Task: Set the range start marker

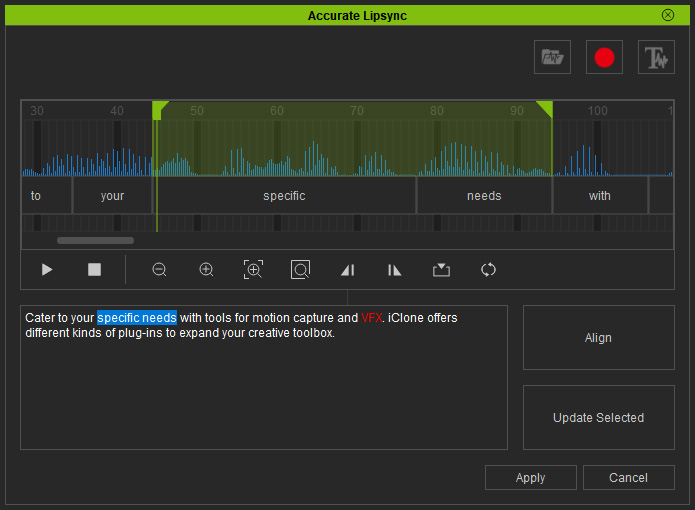Action: [x=348, y=269]
